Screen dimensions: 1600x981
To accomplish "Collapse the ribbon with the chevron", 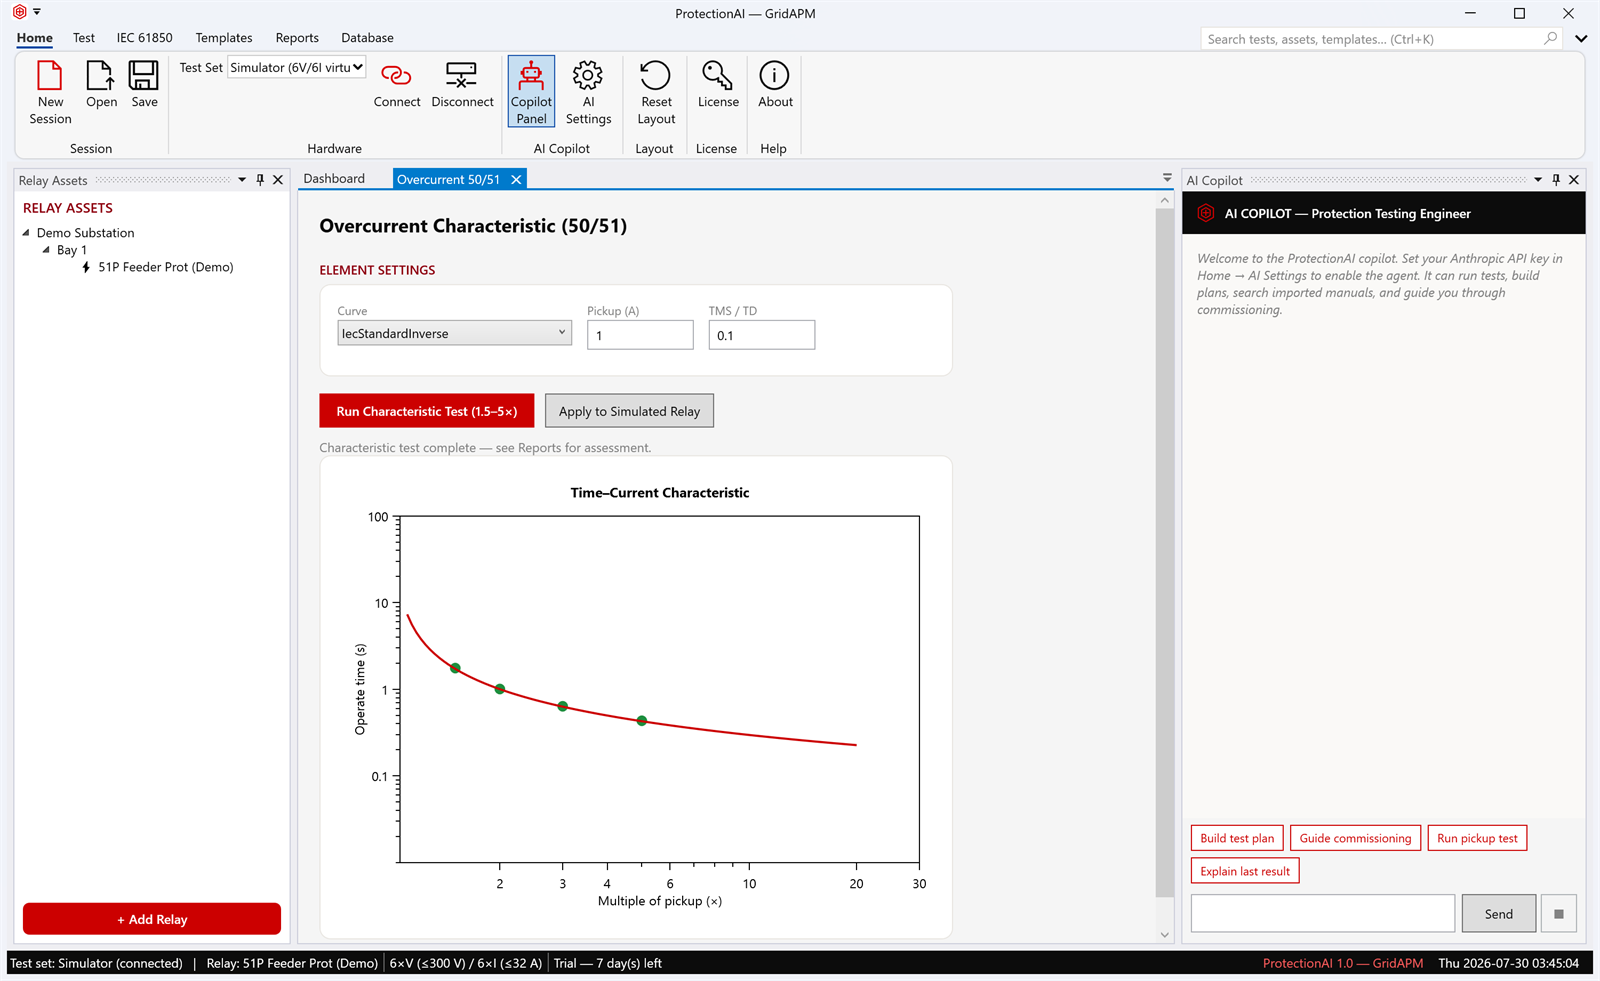I will pos(1581,39).
